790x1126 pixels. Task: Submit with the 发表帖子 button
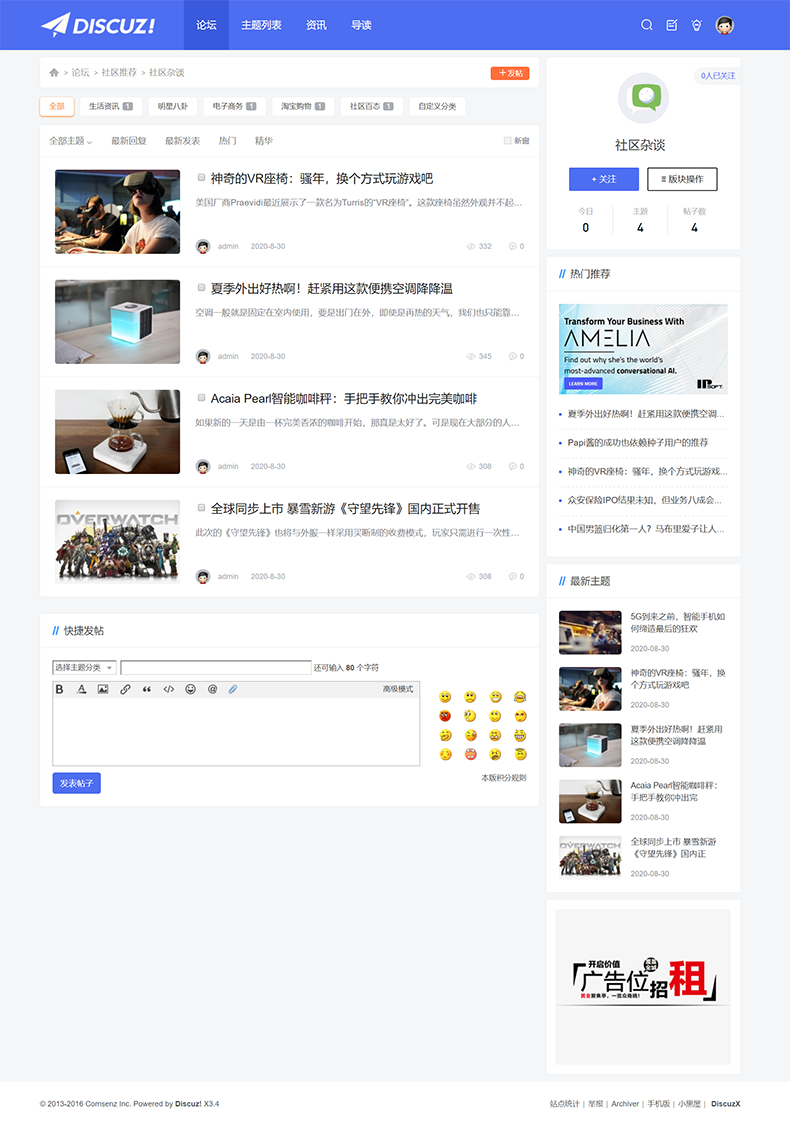[x=77, y=783]
